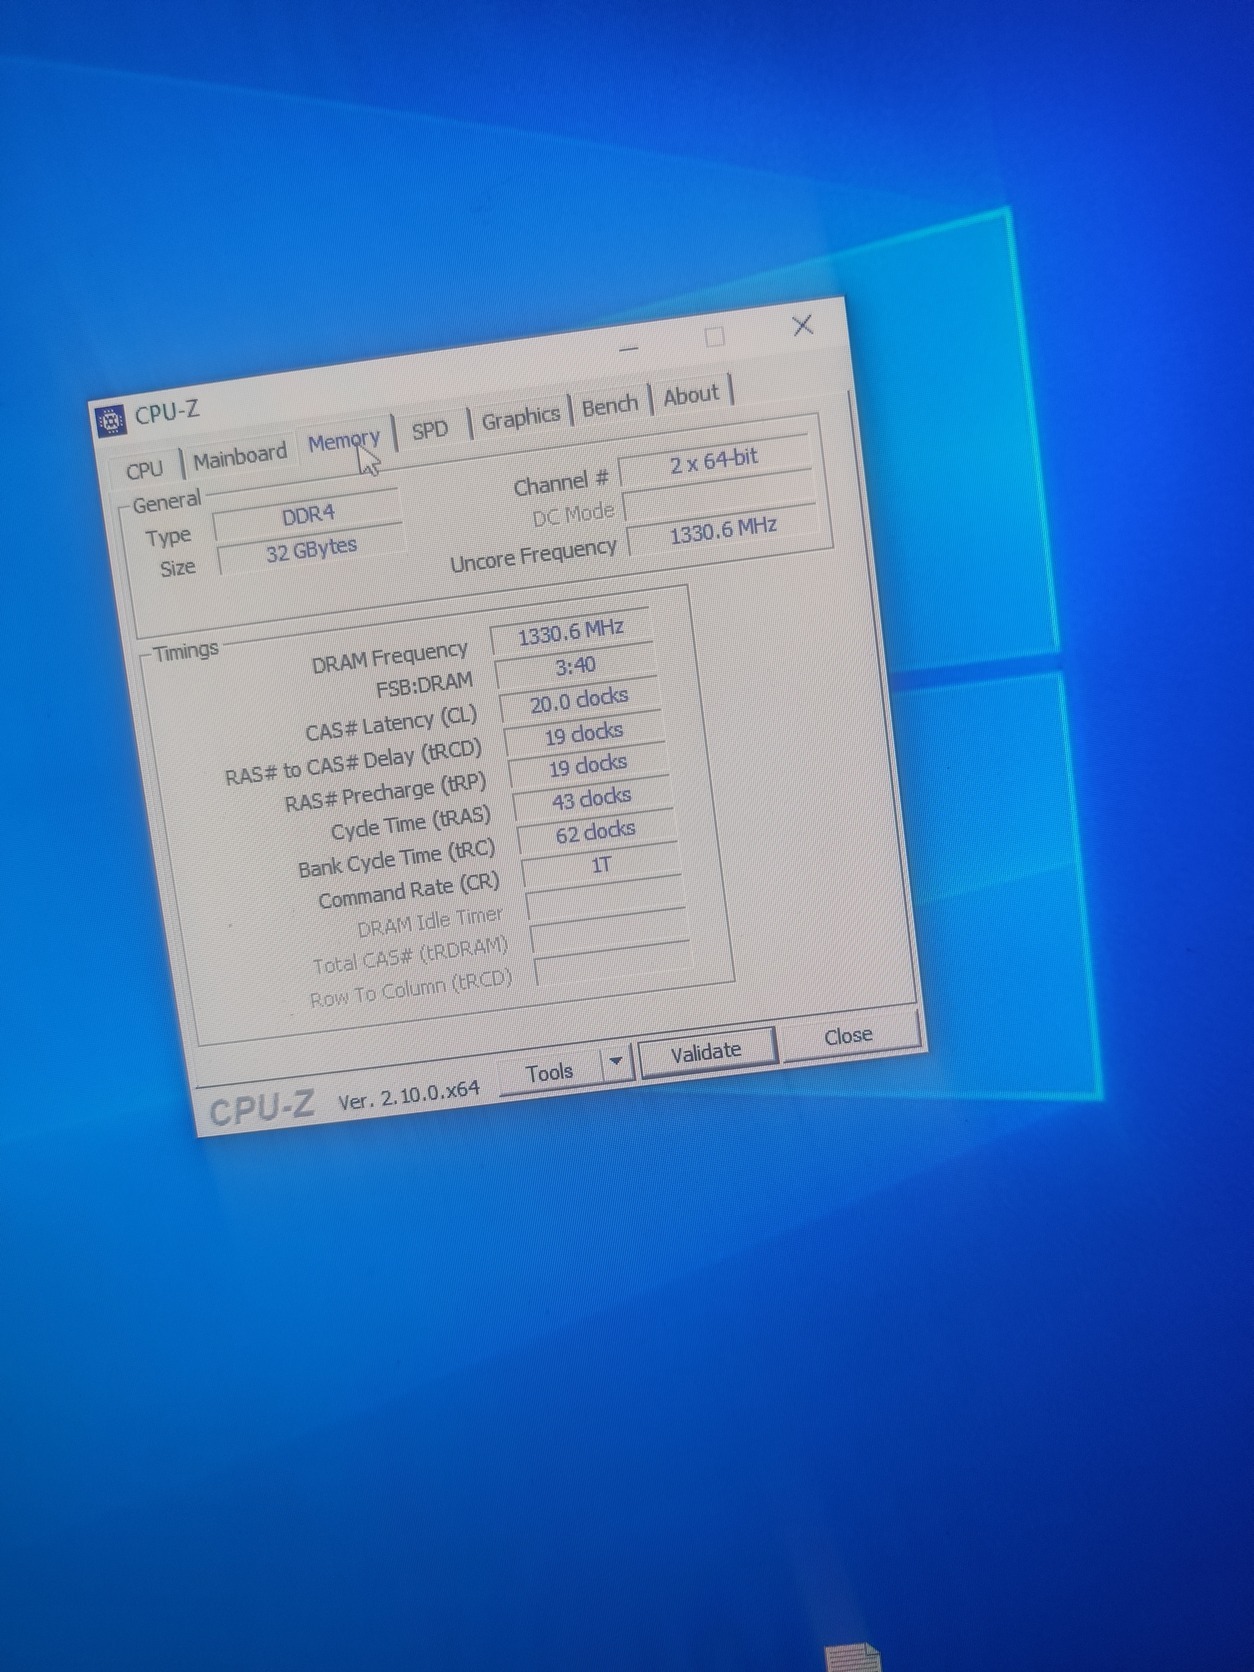Click the tRC value 62 clocks
This screenshot has height=1672, width=1254.
coord(596,832)
